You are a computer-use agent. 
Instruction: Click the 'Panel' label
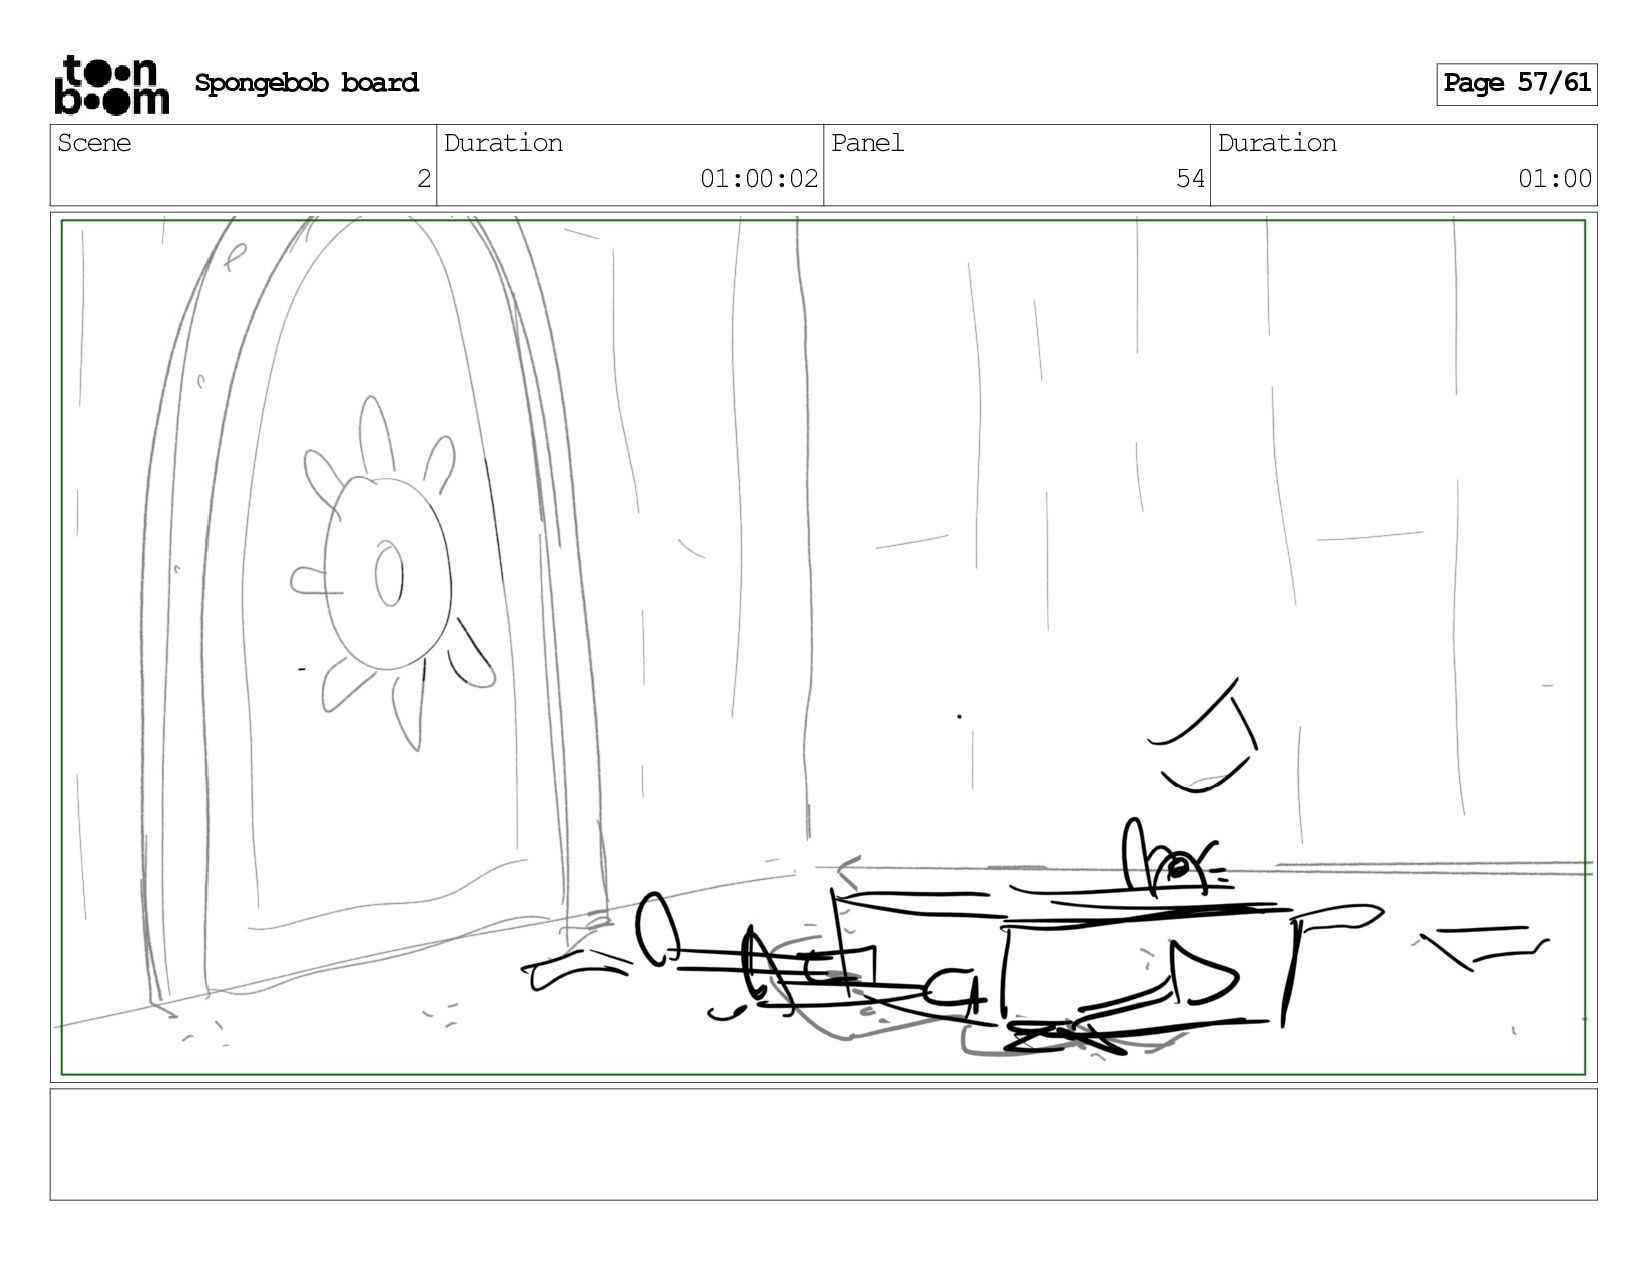pyautogui.click(x=867, y=143)
